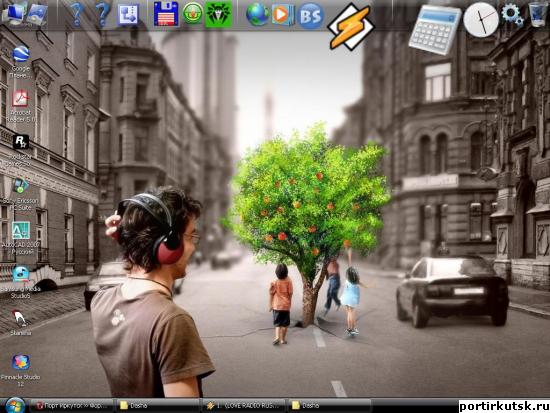The height and width of the screenshot is (413, 550).
Task: Switch to Порт Иркутск browser taskbar button
Action: [72, 406]
